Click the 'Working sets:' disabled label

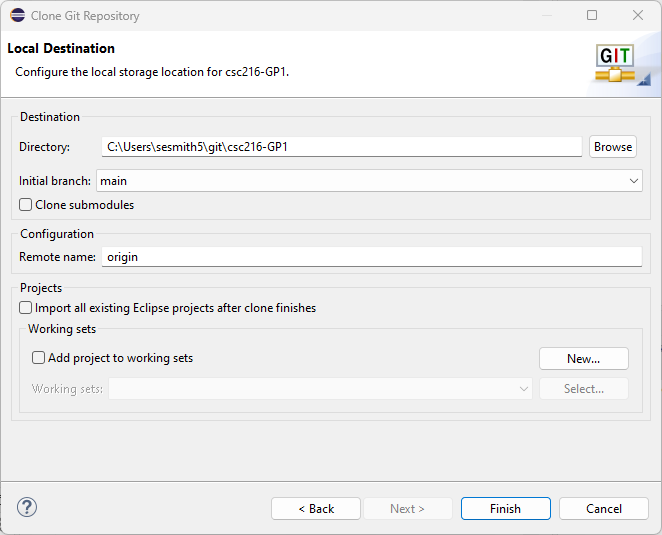(68, 388)
